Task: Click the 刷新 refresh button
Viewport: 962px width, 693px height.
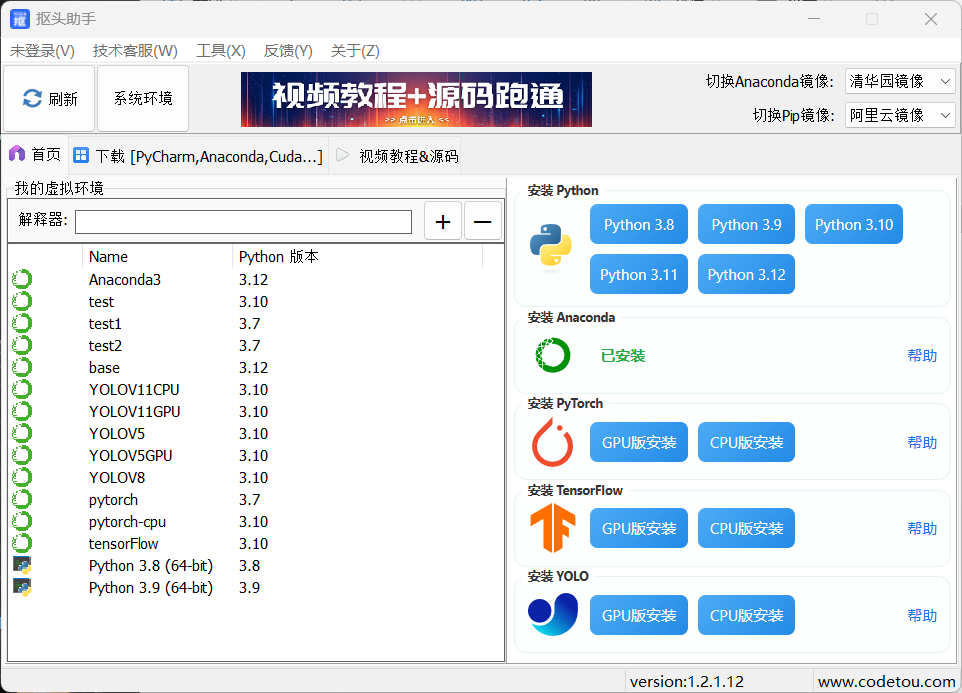Action: click(49, 99)
